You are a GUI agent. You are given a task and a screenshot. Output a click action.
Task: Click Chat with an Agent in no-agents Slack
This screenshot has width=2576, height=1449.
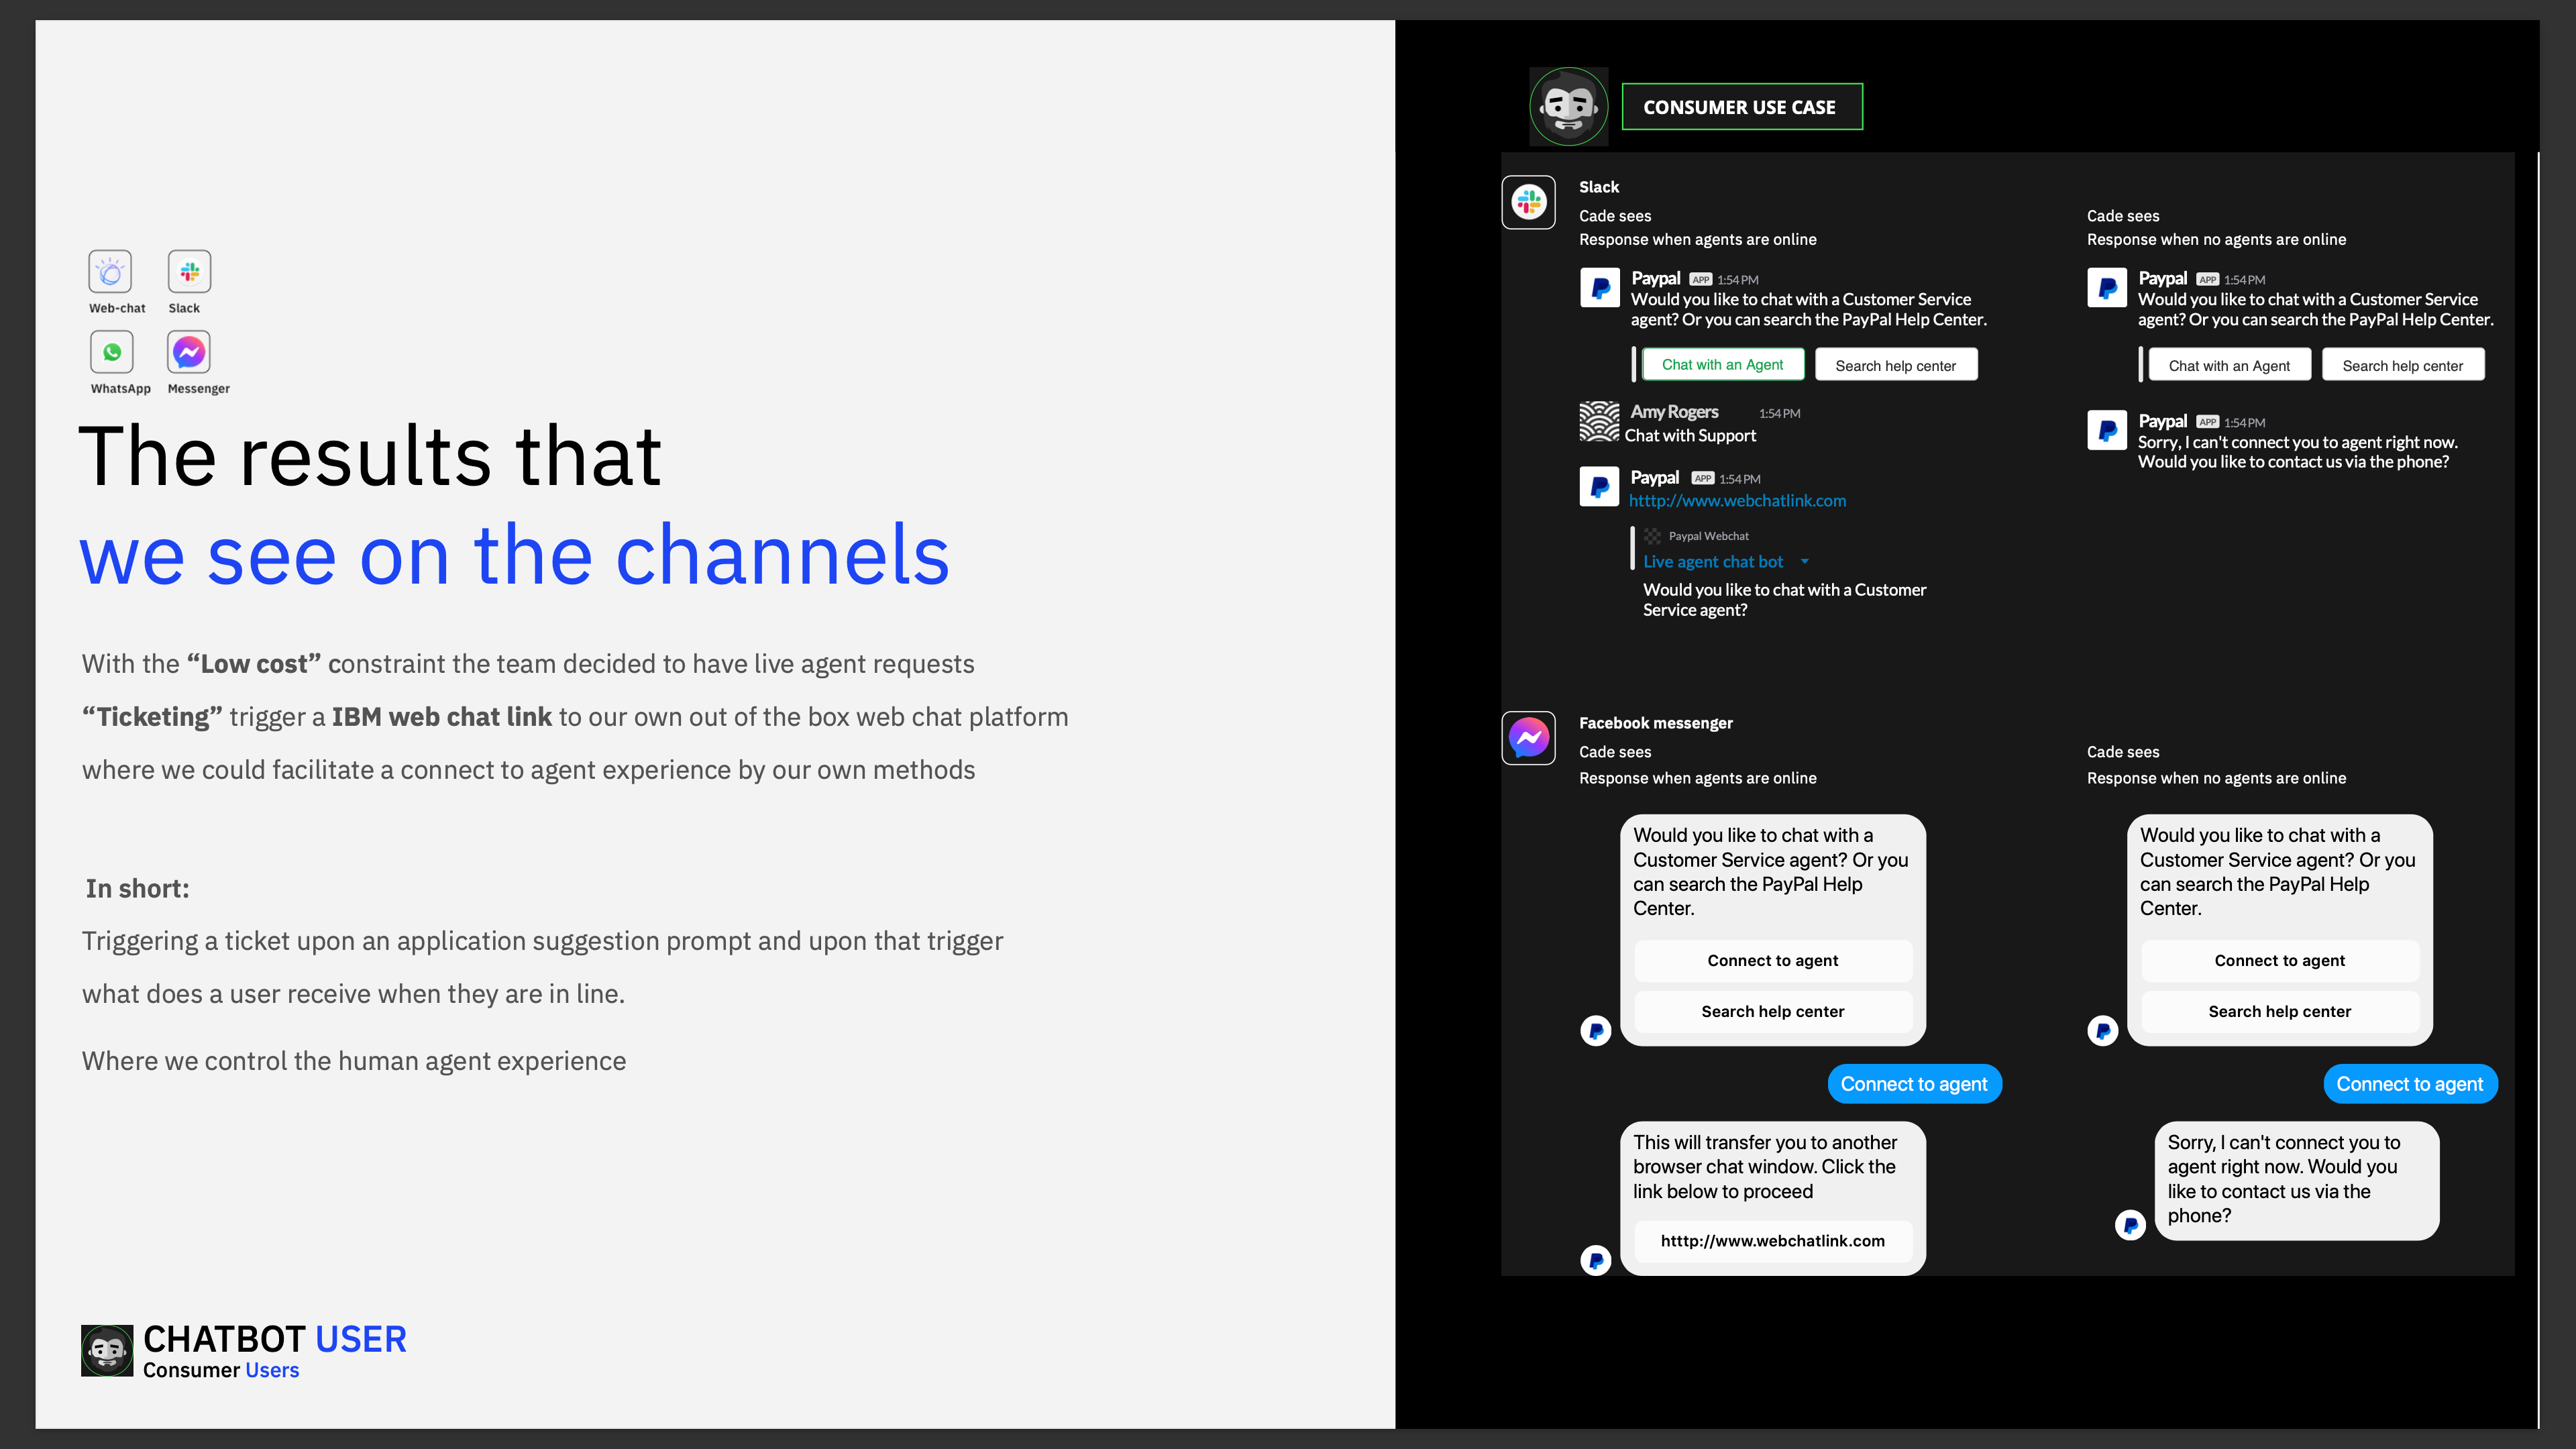[x=2229, y=366]
